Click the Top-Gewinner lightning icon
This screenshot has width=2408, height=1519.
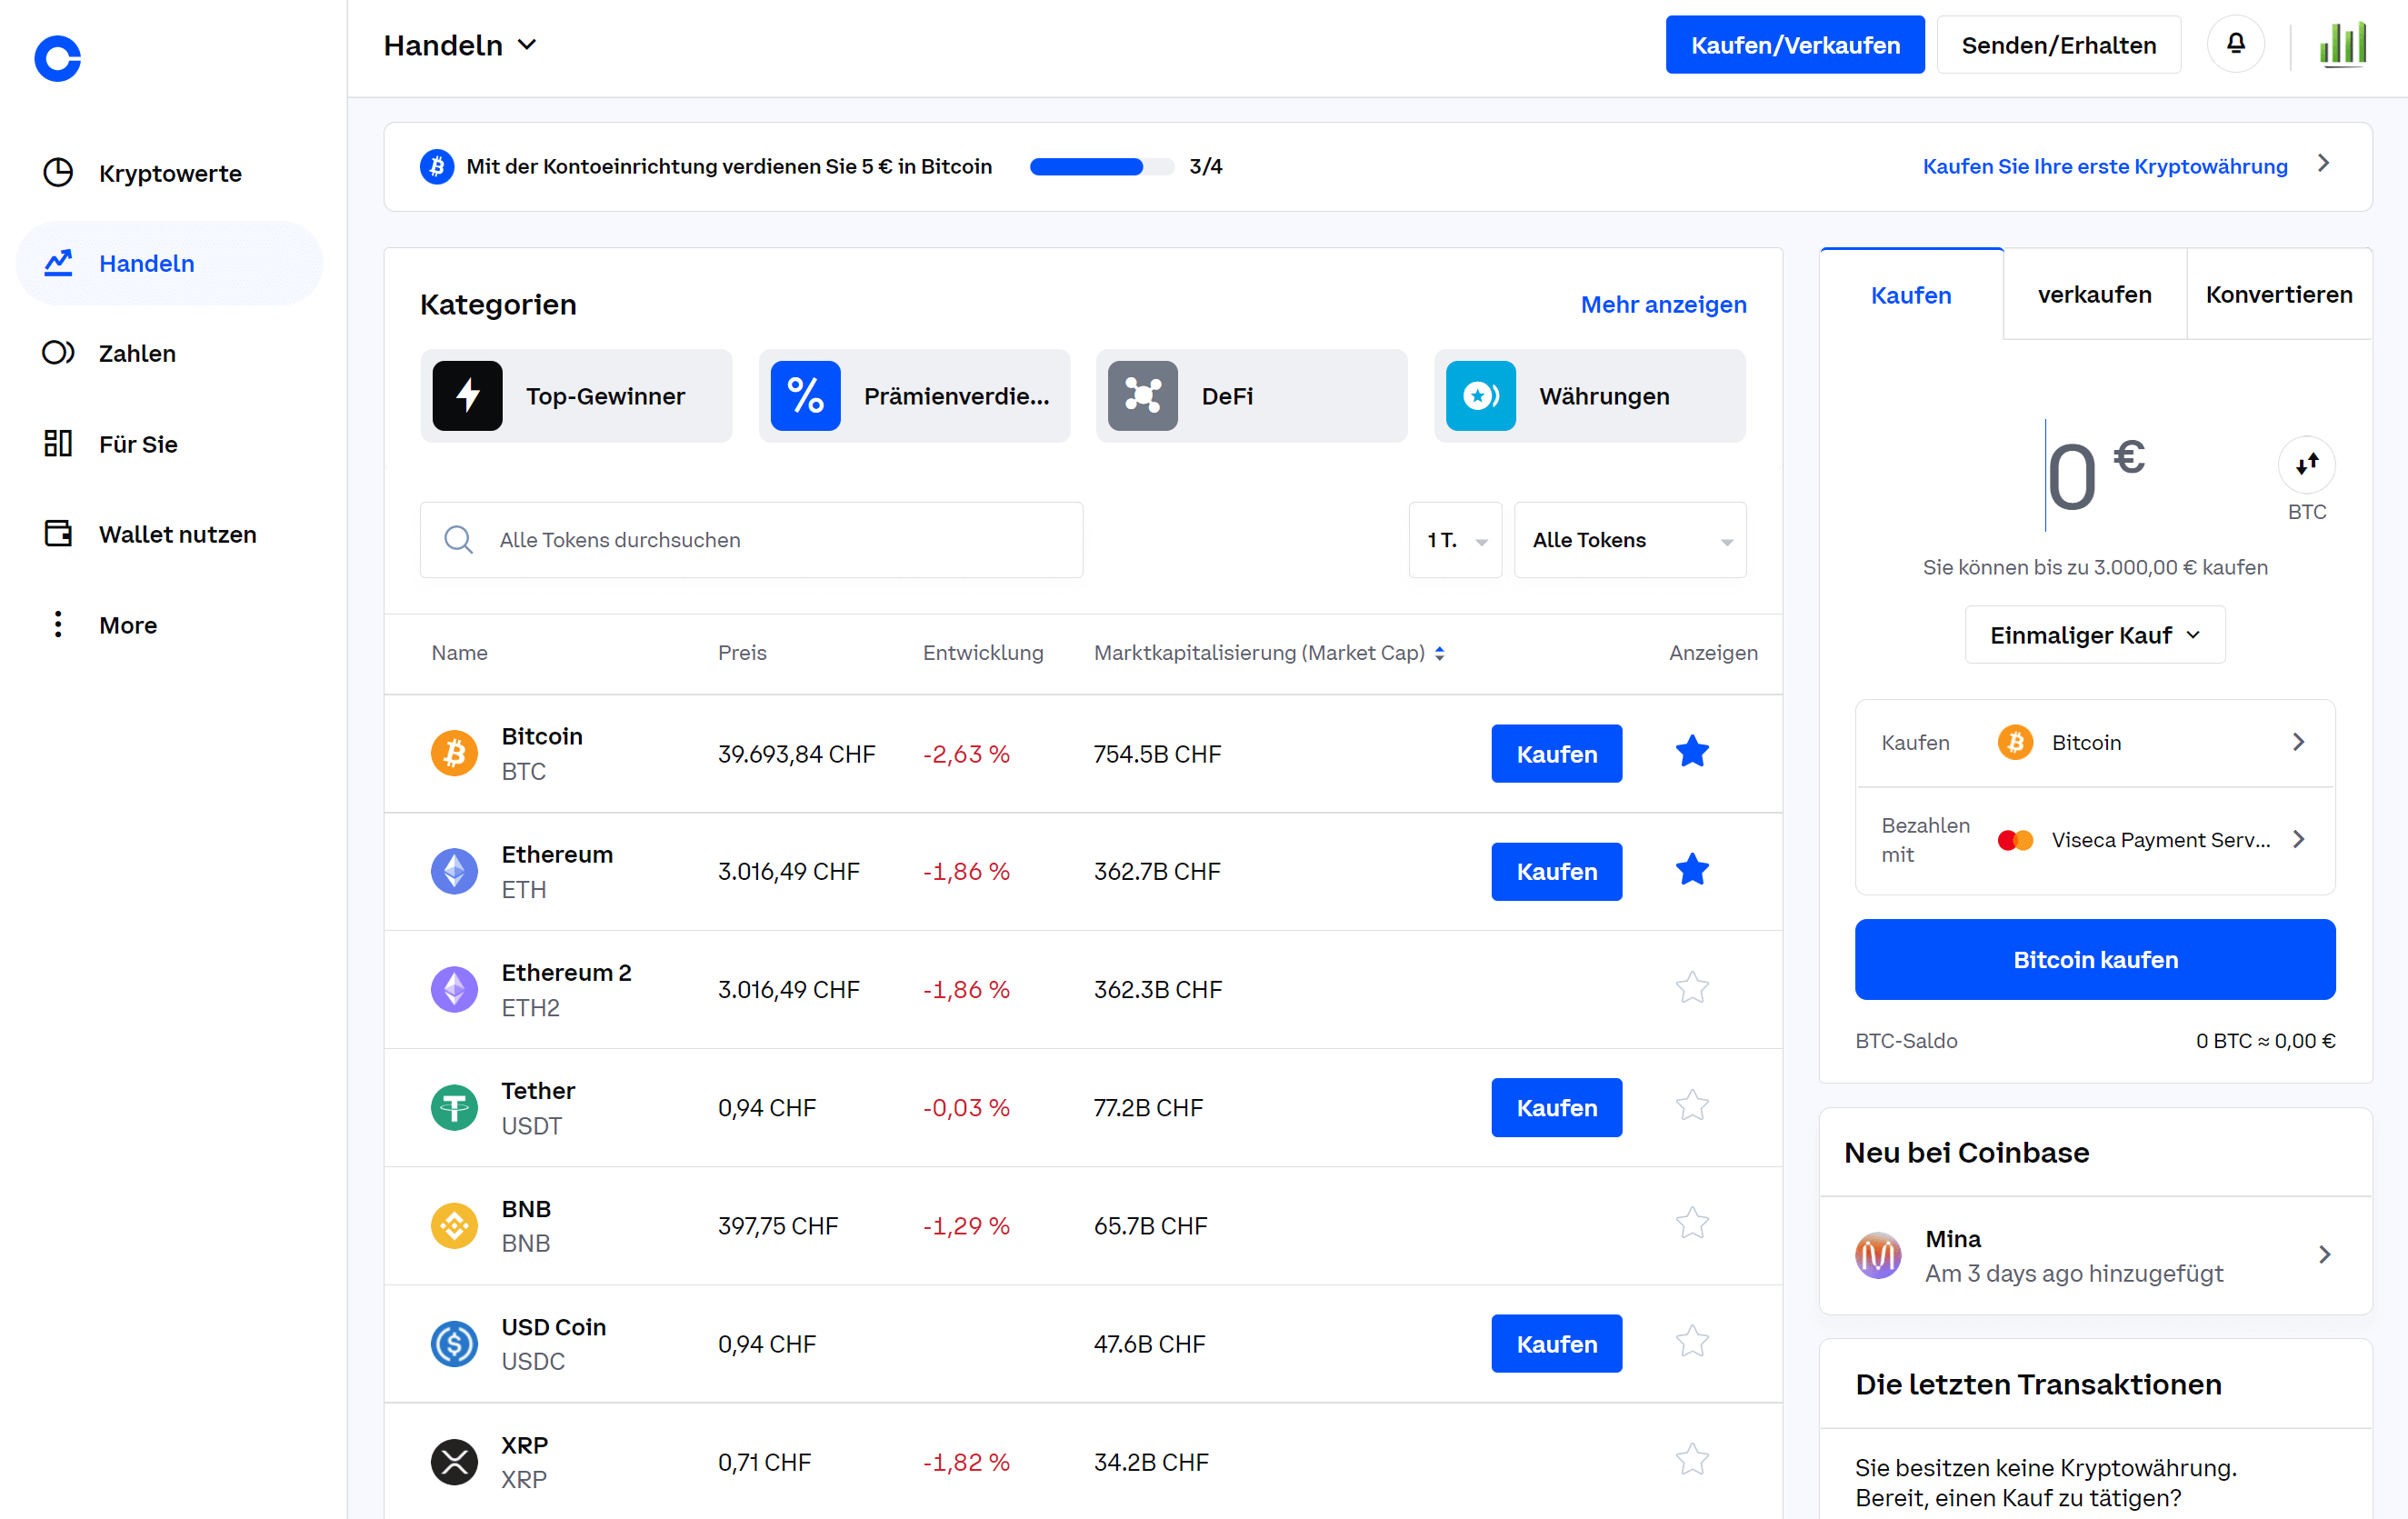[x=467, y=396]
